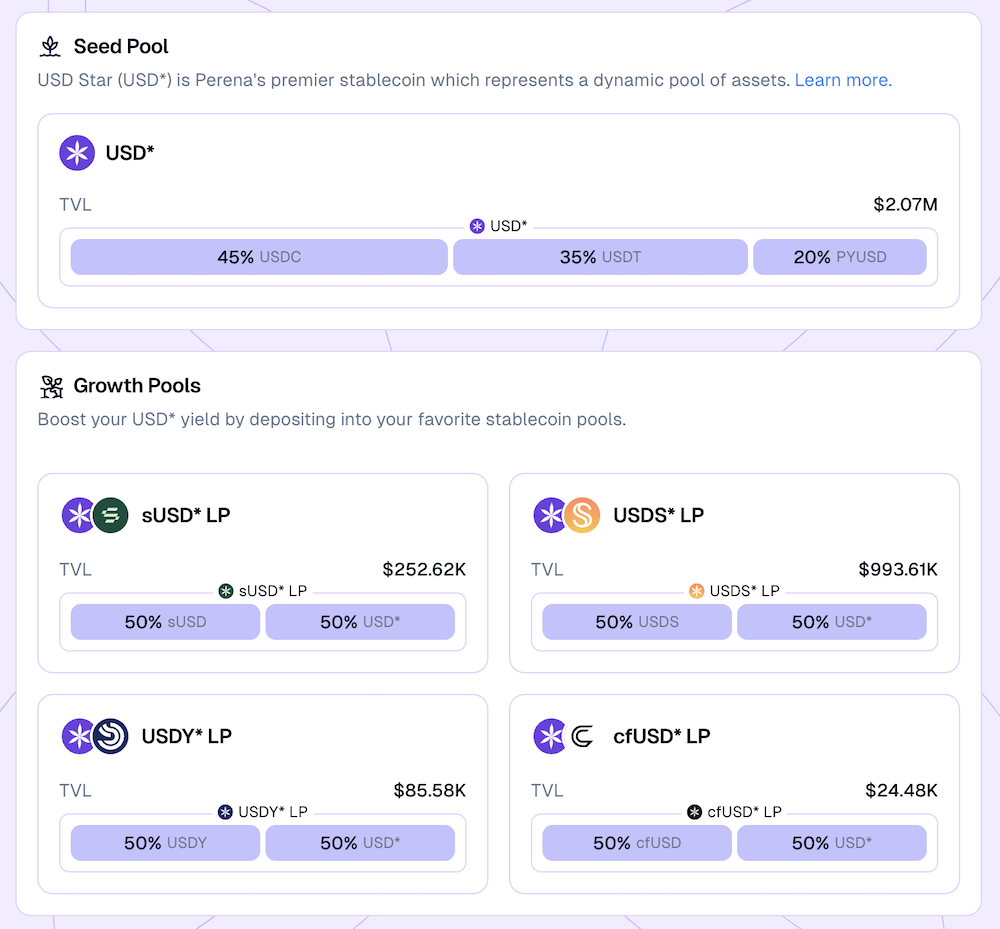Select the 45% USDC allocation segment
Image resolution: width=1000 pixels, height=929 pixels.
pos(259,257)
